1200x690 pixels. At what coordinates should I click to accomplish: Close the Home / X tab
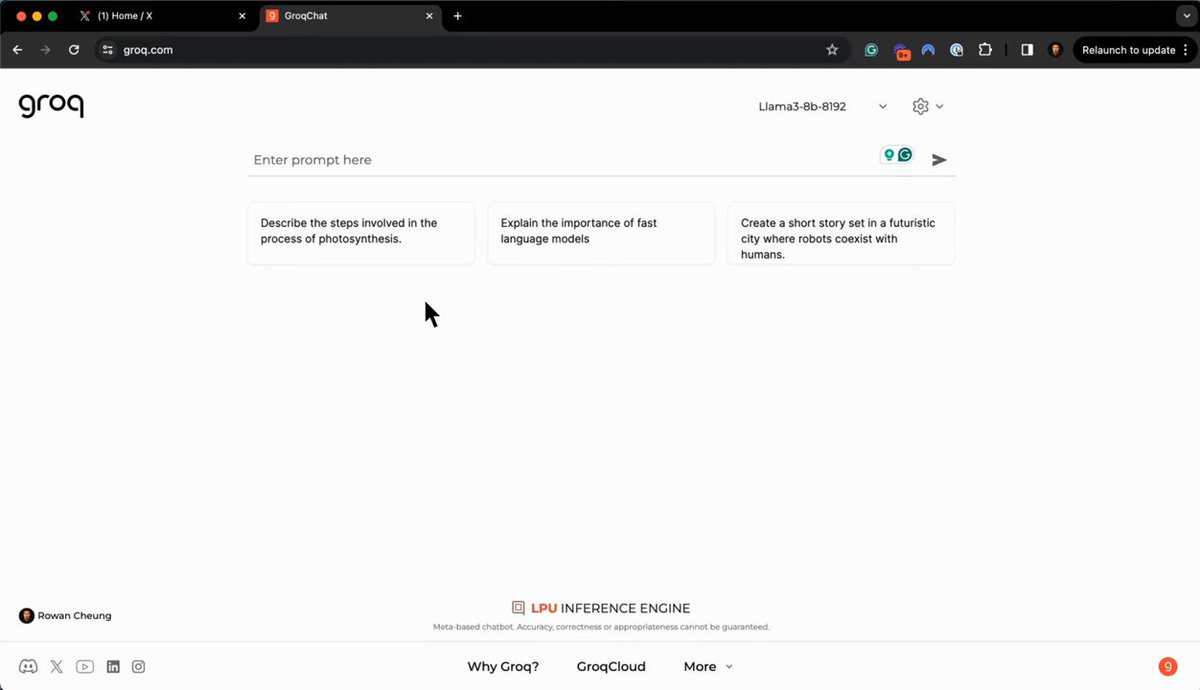pos(242,16)
